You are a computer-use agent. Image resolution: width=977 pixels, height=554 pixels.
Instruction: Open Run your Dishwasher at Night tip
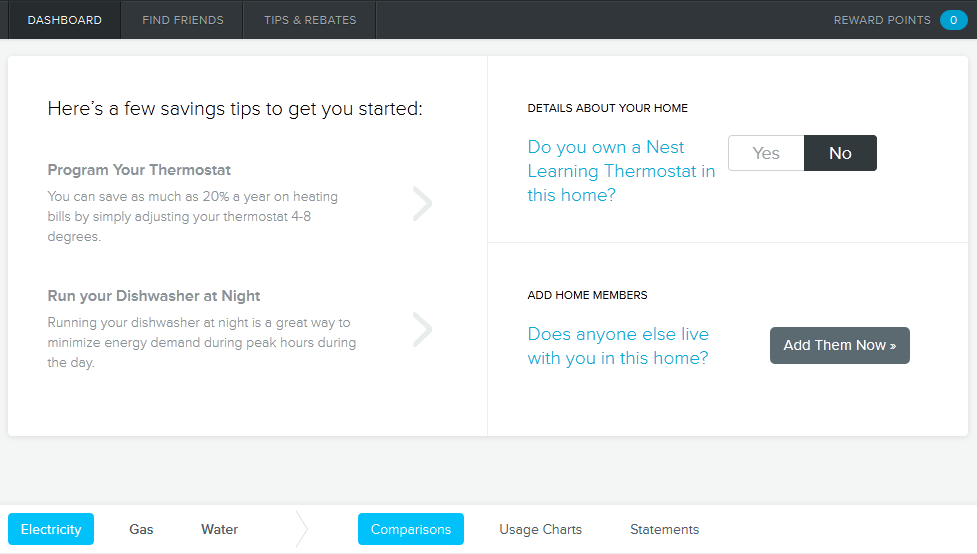tap(154, 296)
